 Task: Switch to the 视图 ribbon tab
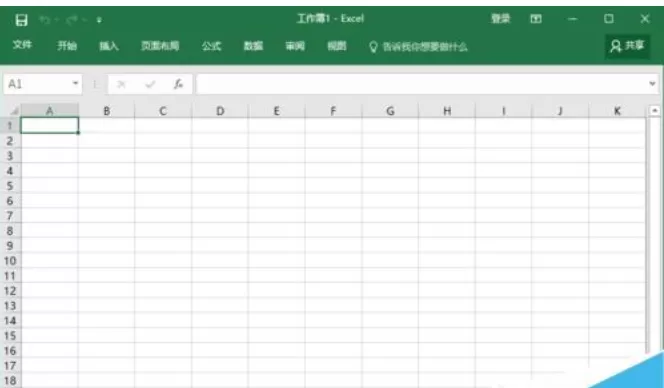coord(337,46)
